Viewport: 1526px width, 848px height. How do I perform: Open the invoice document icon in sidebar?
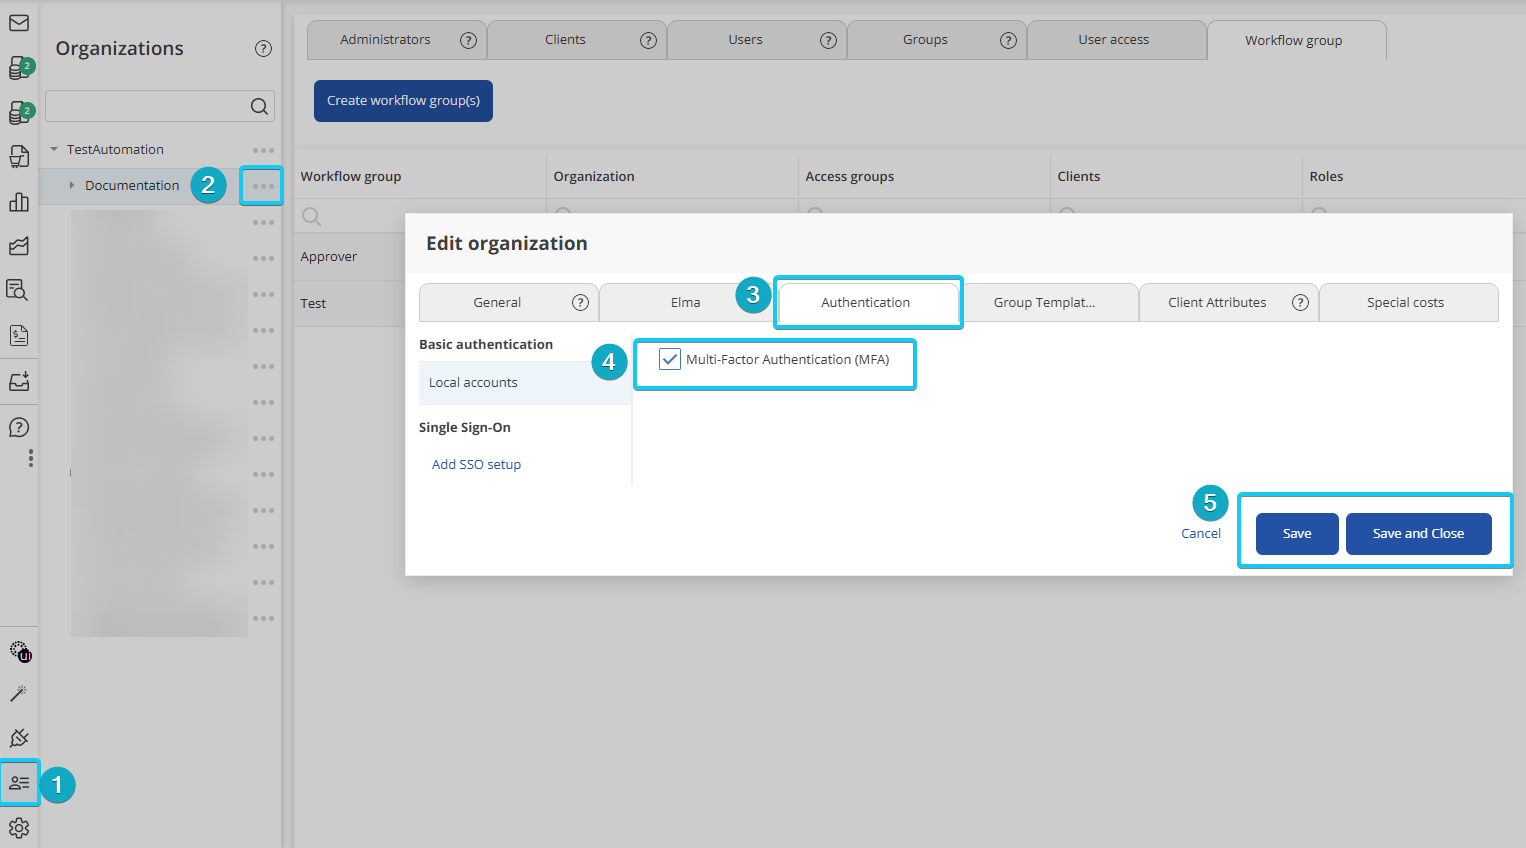pos(19,335)
